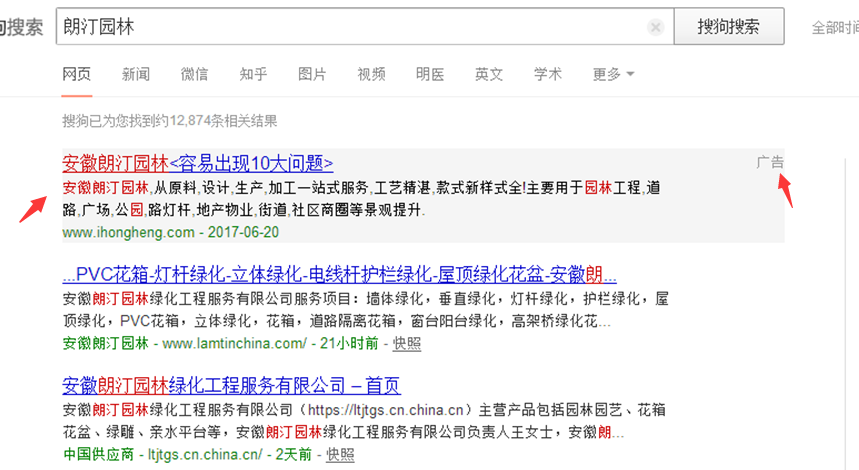
Task: Click the 广告 label on the ad result
Action: tap(770, 162)
